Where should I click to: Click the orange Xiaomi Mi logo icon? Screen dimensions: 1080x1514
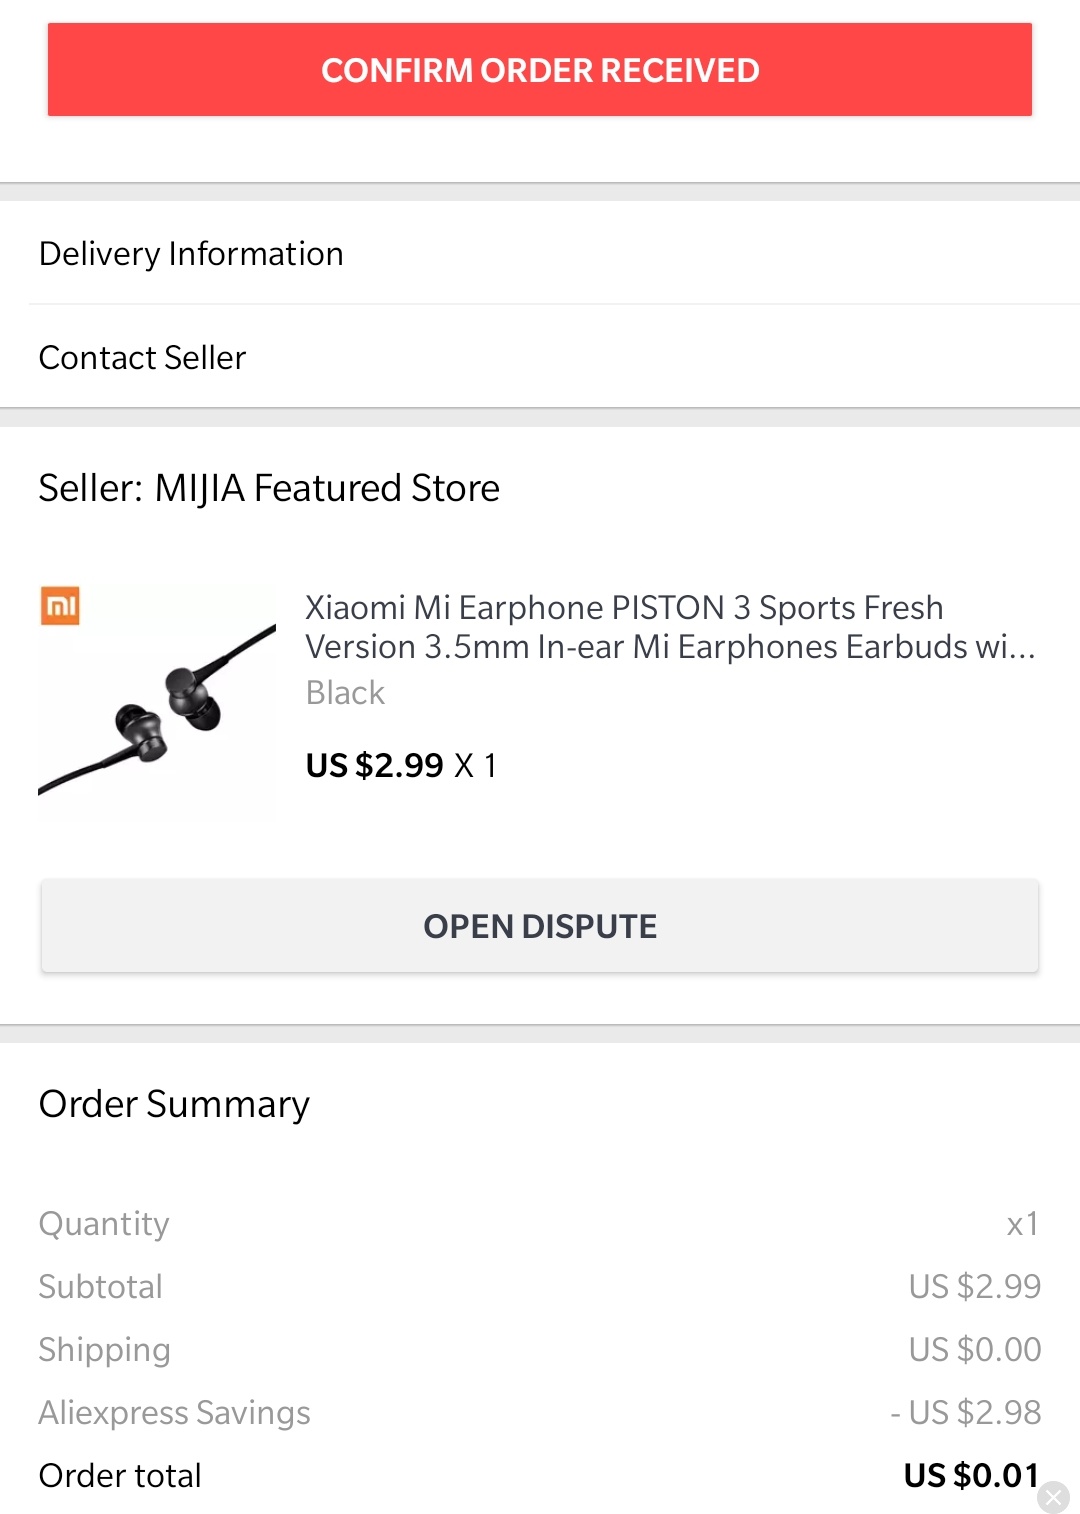tap(60, 606)
